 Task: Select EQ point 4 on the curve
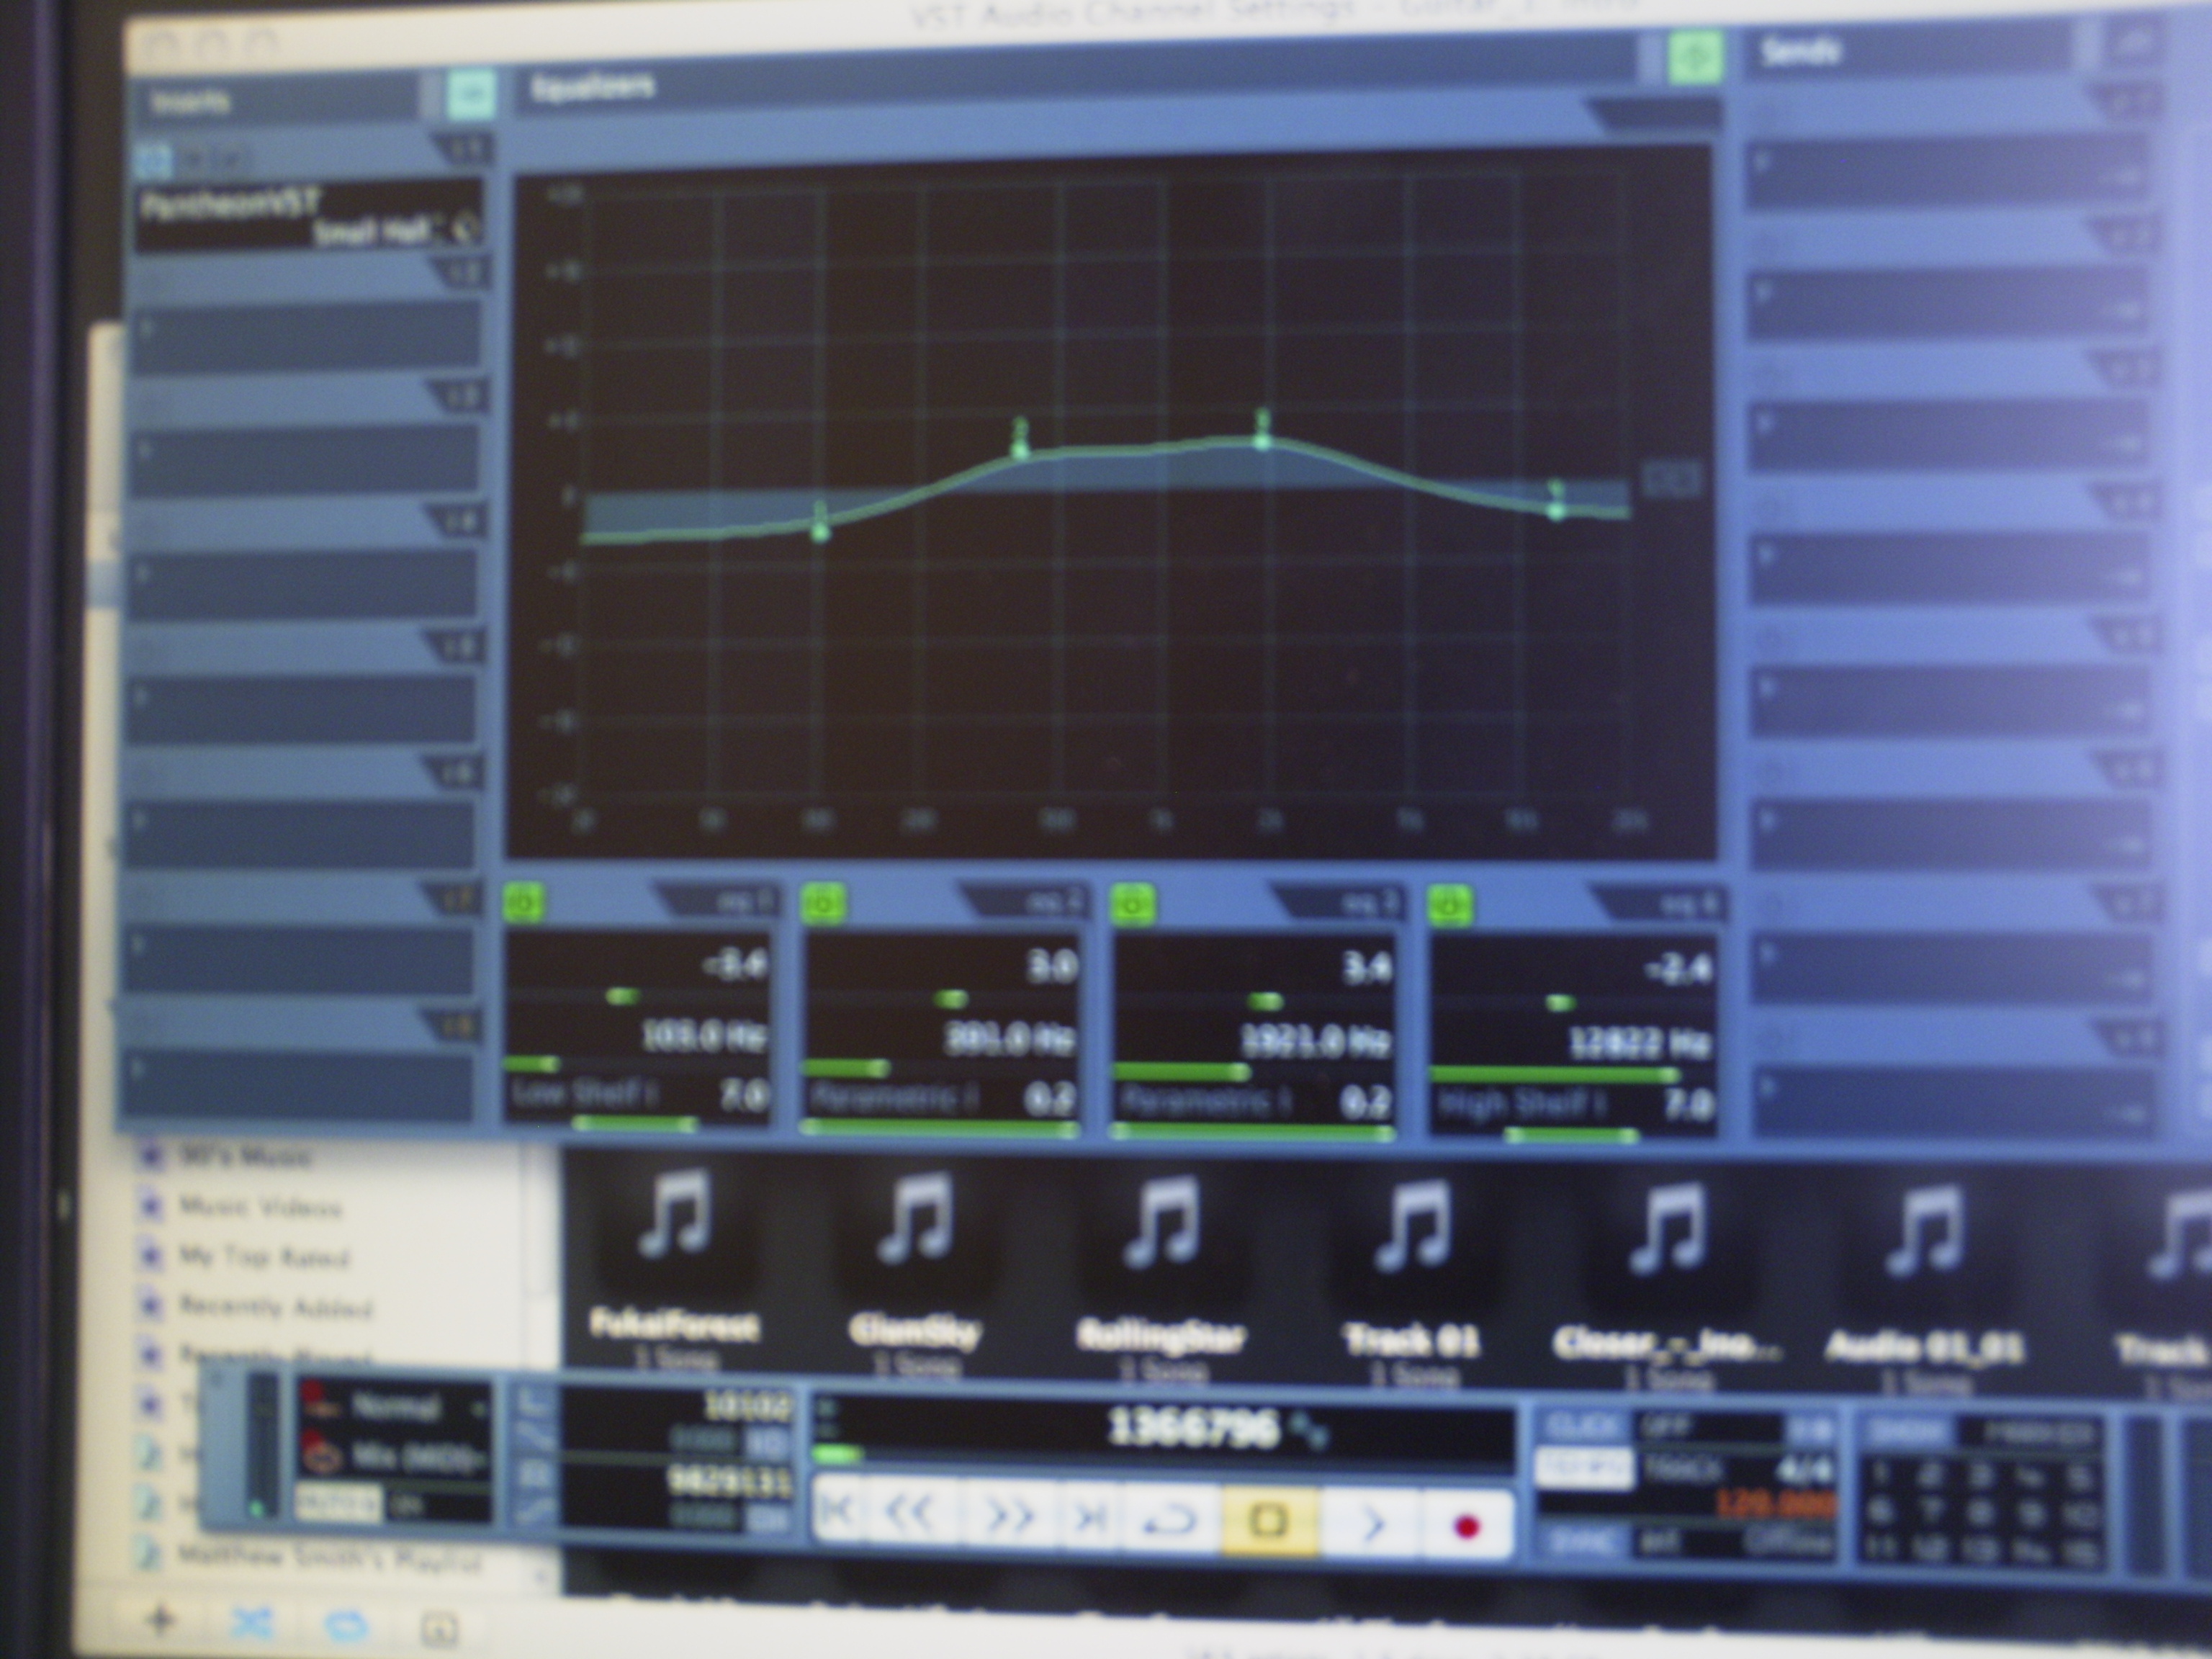pyautogui.click(x=1556, y=510)
